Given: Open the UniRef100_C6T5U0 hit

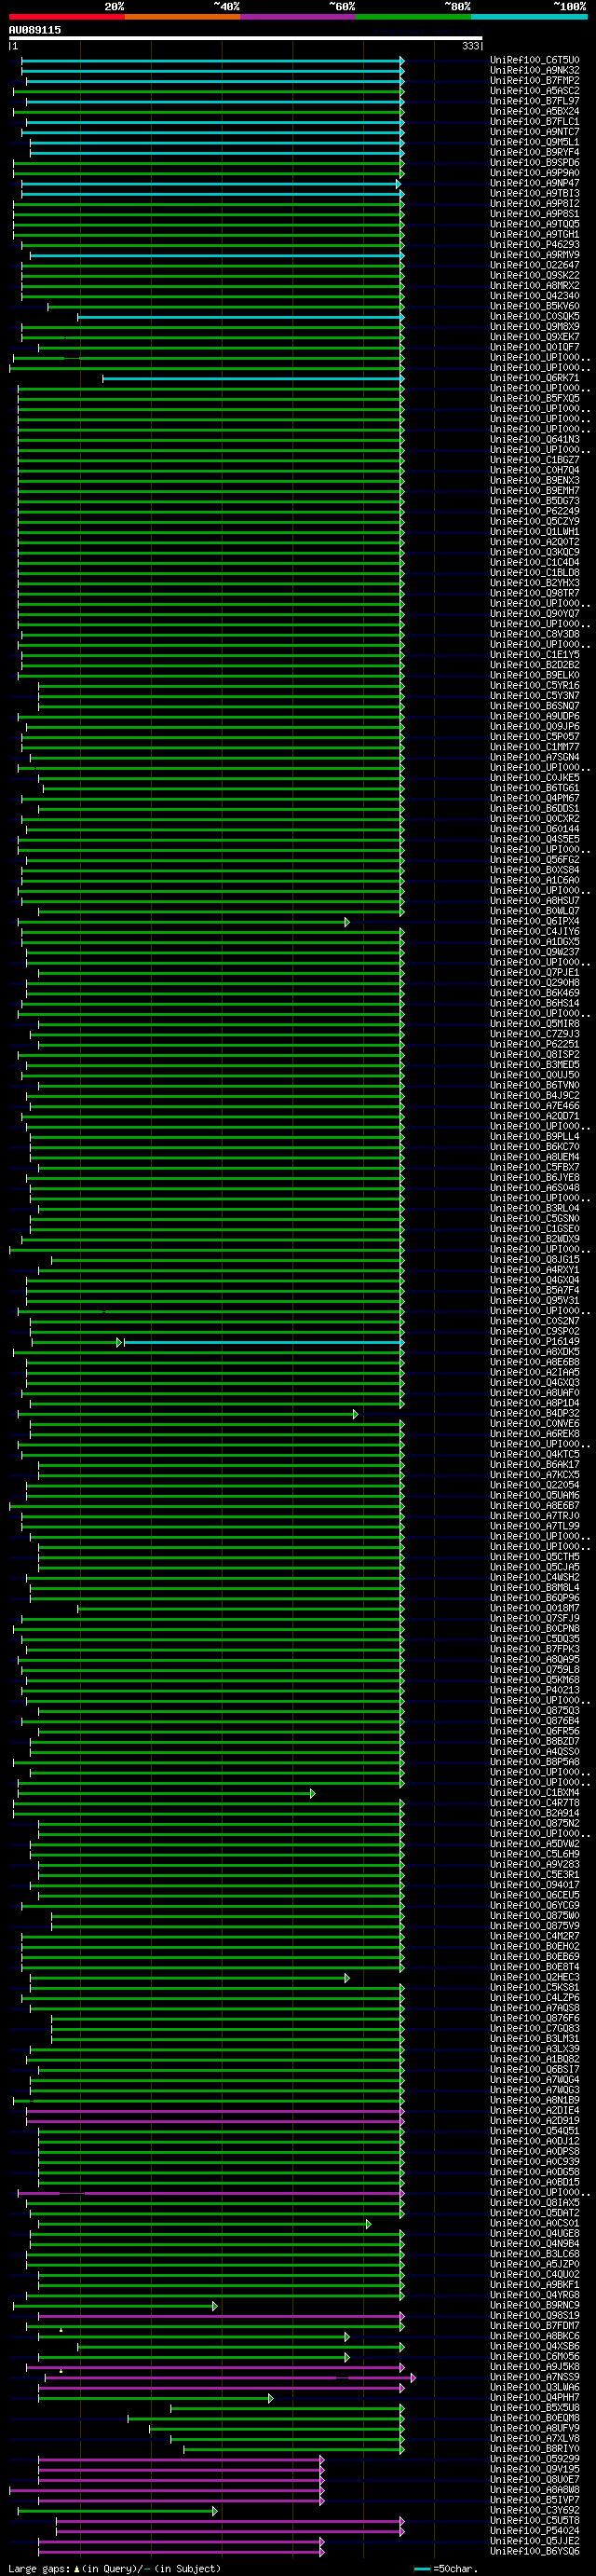Looking at the screenshot, I should 534,60.
